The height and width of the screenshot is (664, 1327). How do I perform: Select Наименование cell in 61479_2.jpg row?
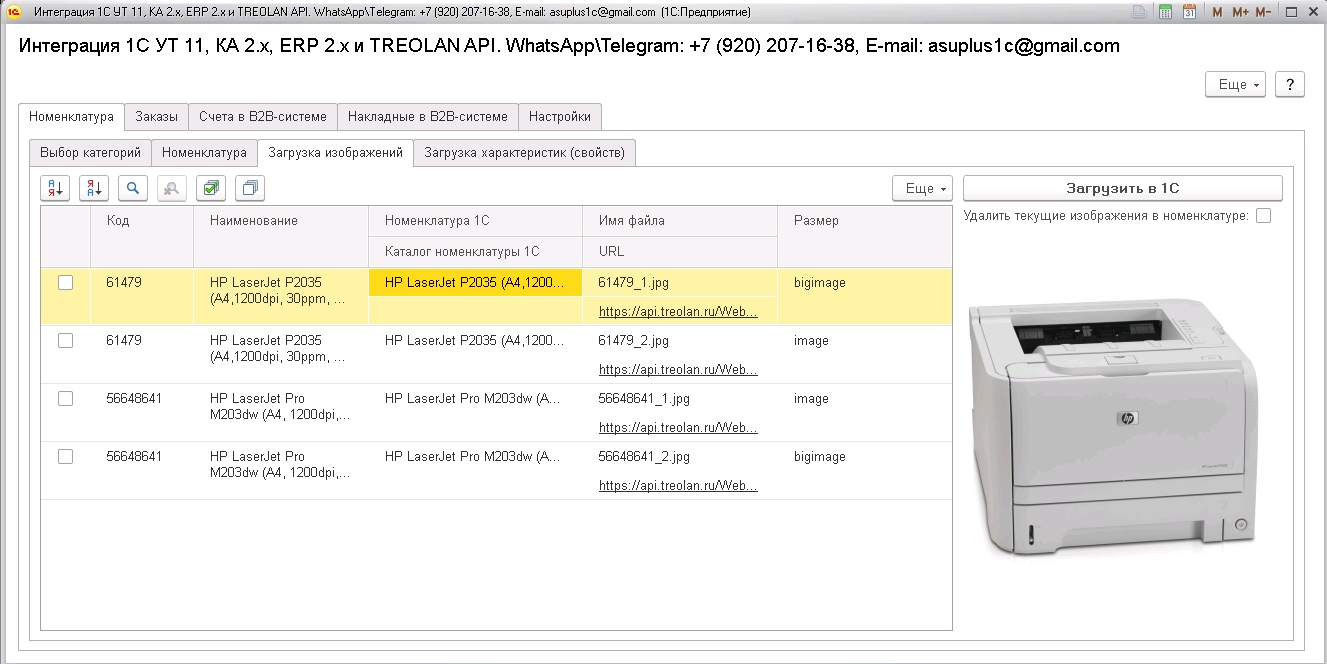[281, 355]
